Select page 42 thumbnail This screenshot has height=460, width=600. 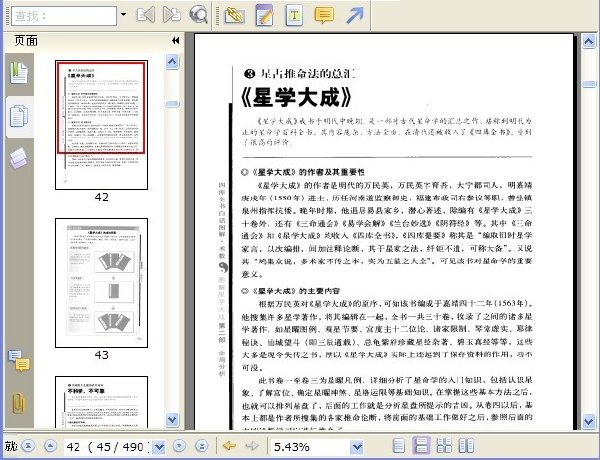101,125
